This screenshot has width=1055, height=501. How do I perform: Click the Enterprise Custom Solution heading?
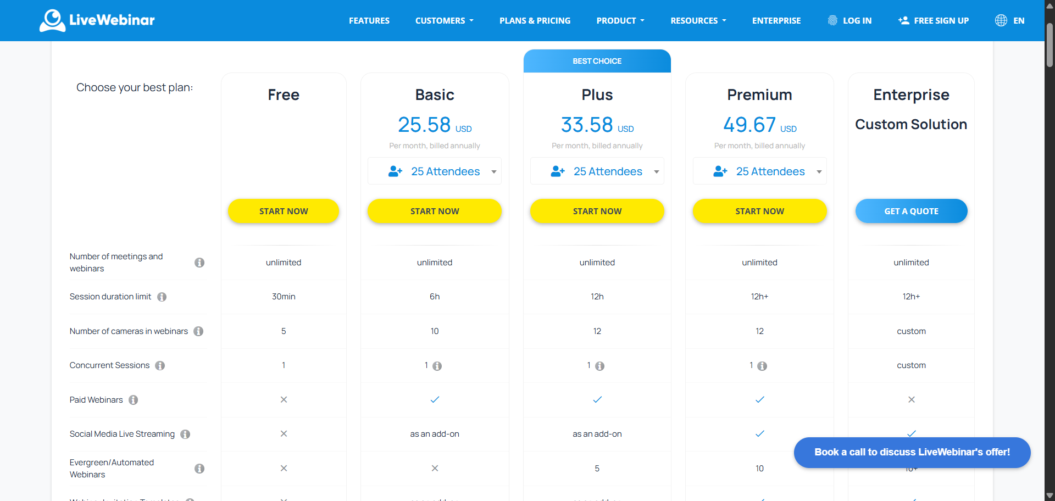pos(911,124)
